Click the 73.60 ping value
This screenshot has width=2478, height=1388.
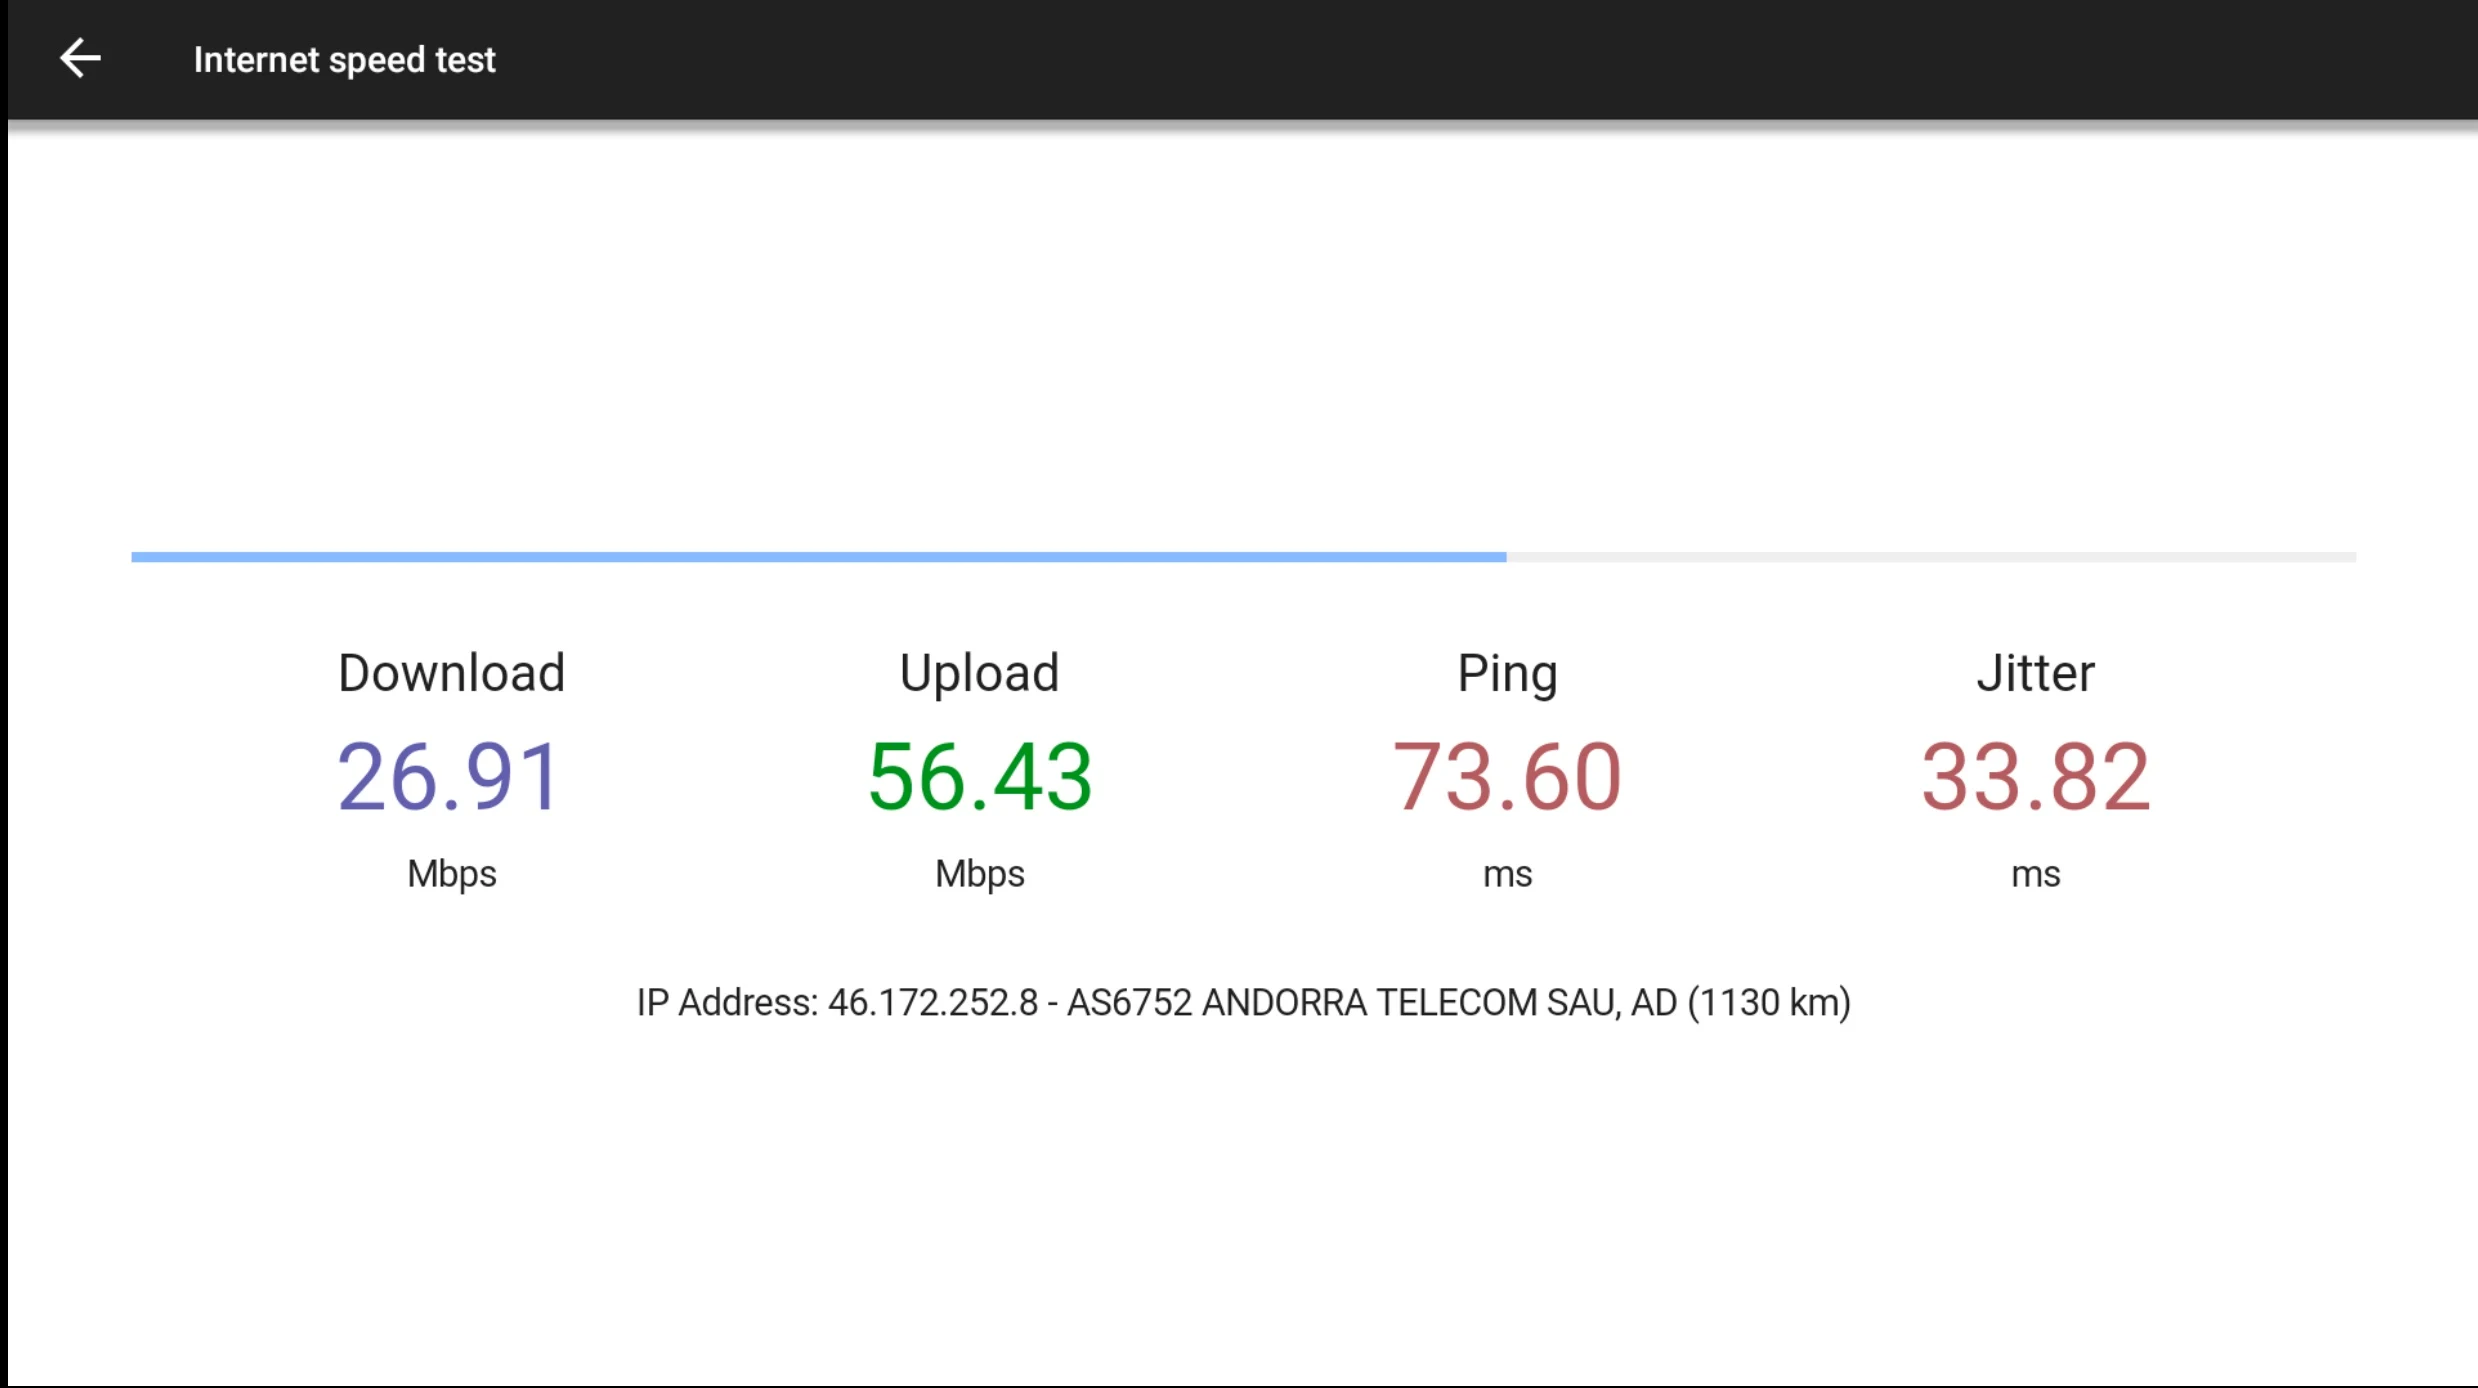click(1507, 776)
